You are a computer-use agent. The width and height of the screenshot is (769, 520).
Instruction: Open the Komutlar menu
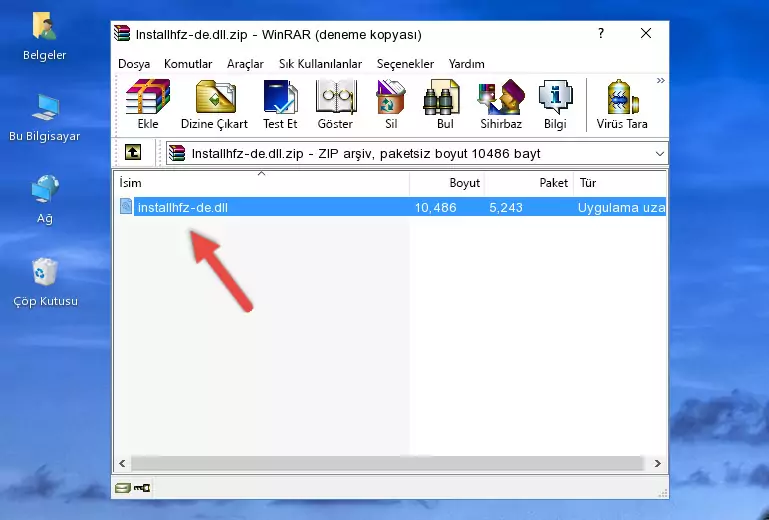click(188, 64)
